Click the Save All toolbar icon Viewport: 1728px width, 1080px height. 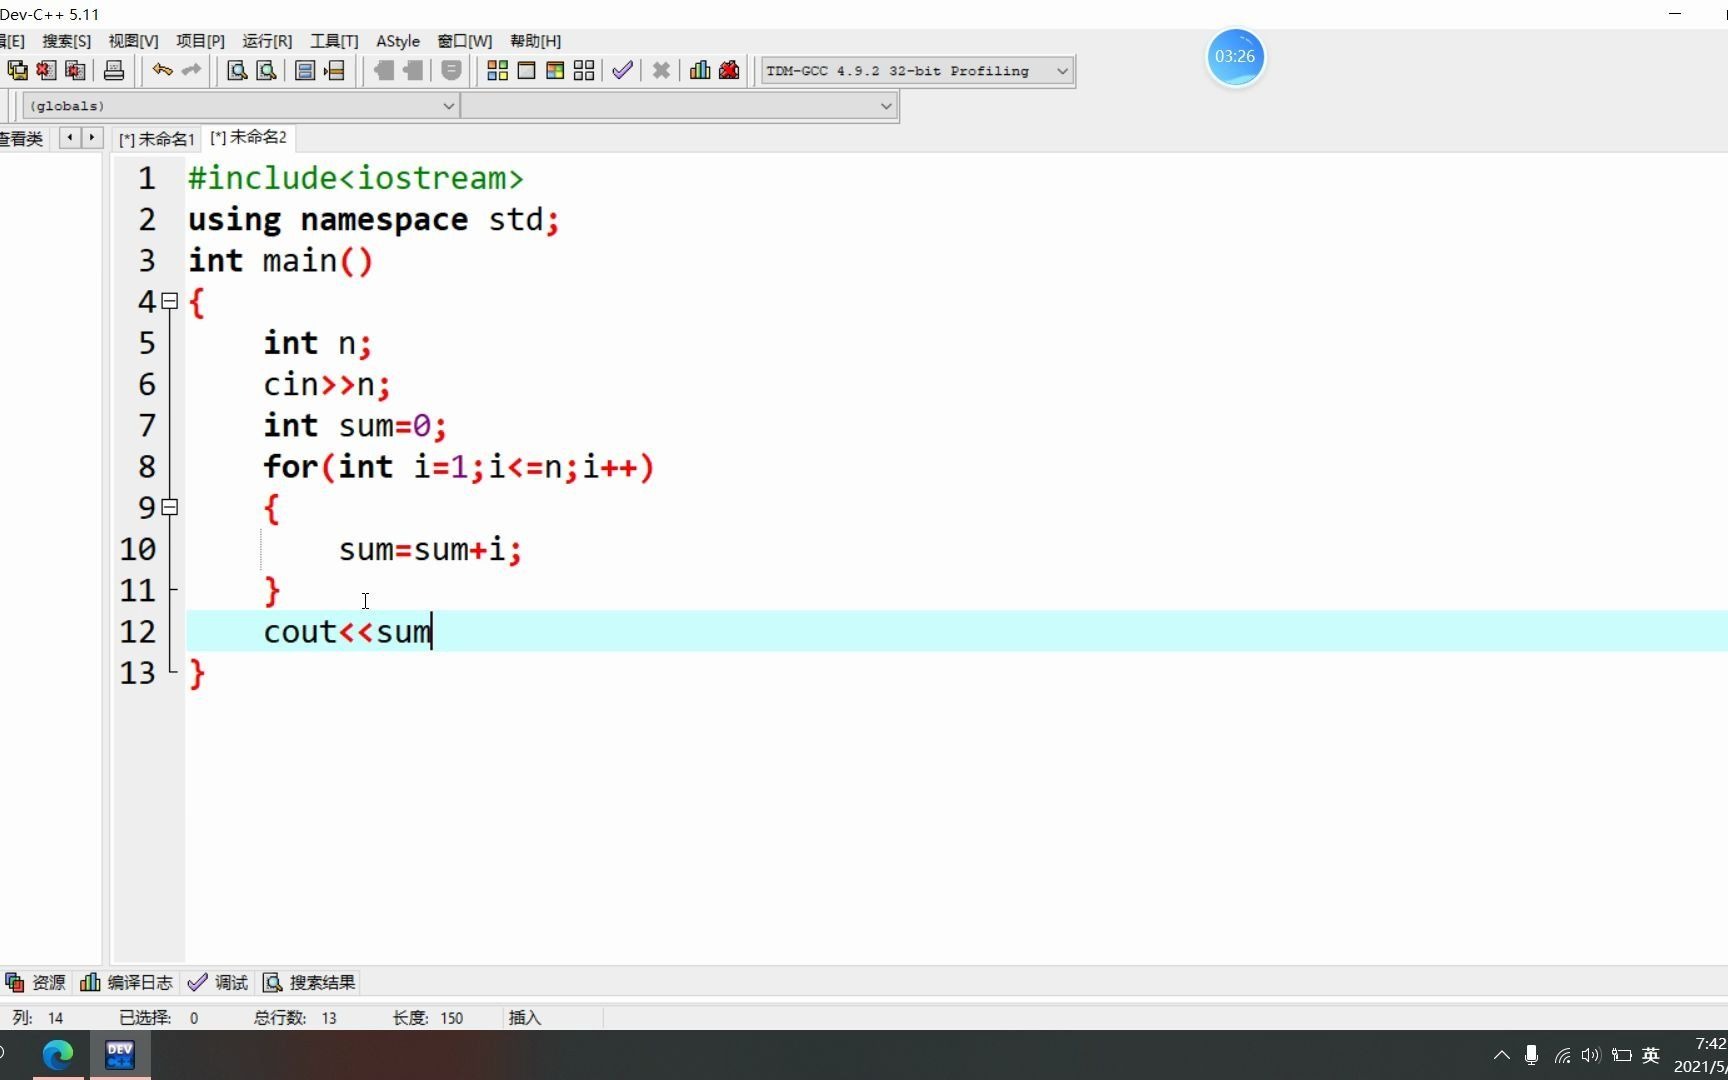18,70
